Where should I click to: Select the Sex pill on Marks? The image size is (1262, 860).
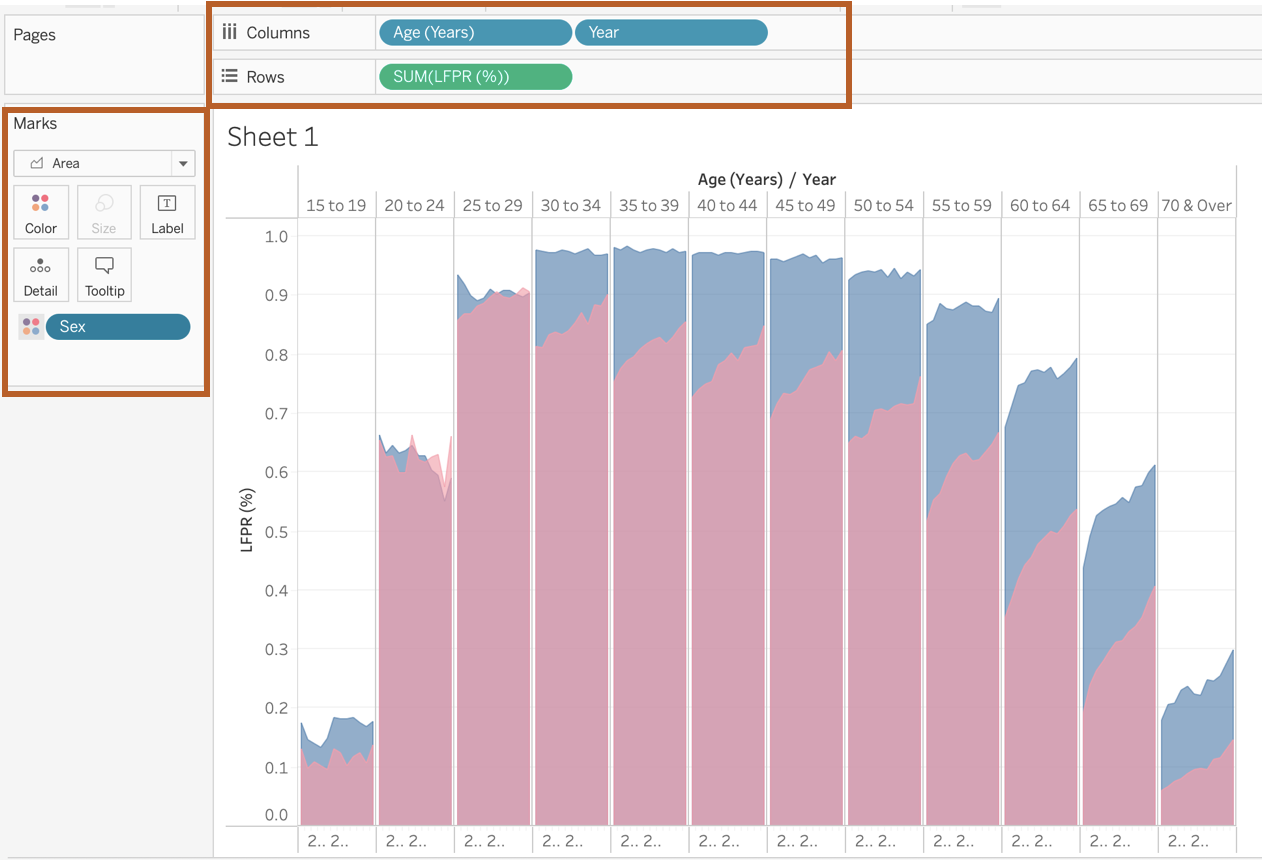coord(117,327)
